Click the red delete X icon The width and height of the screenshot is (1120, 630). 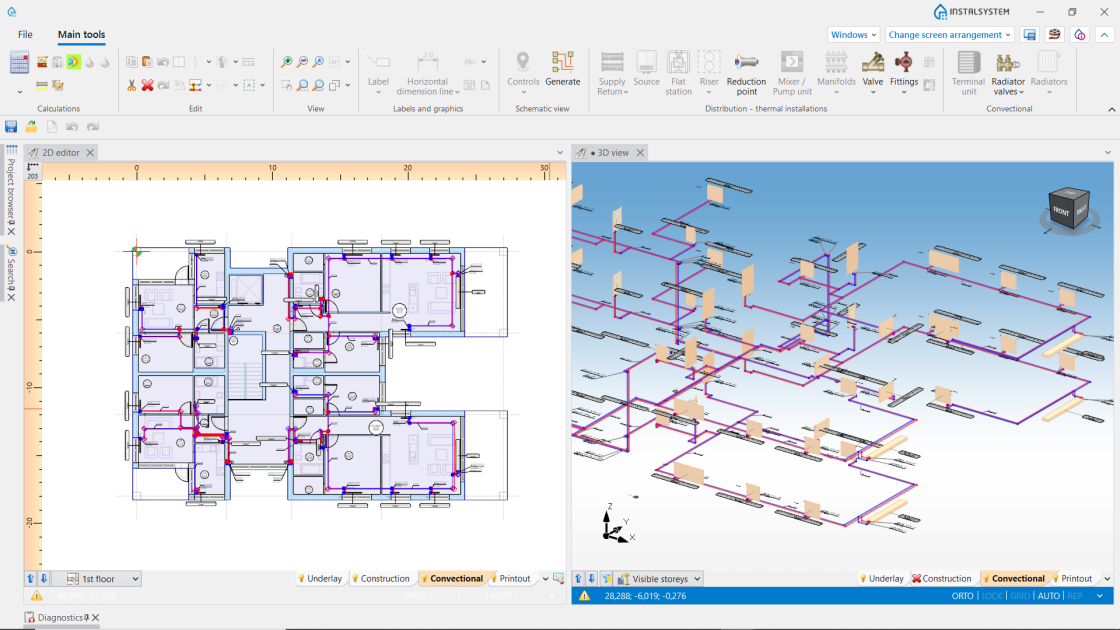pos(147,85)
